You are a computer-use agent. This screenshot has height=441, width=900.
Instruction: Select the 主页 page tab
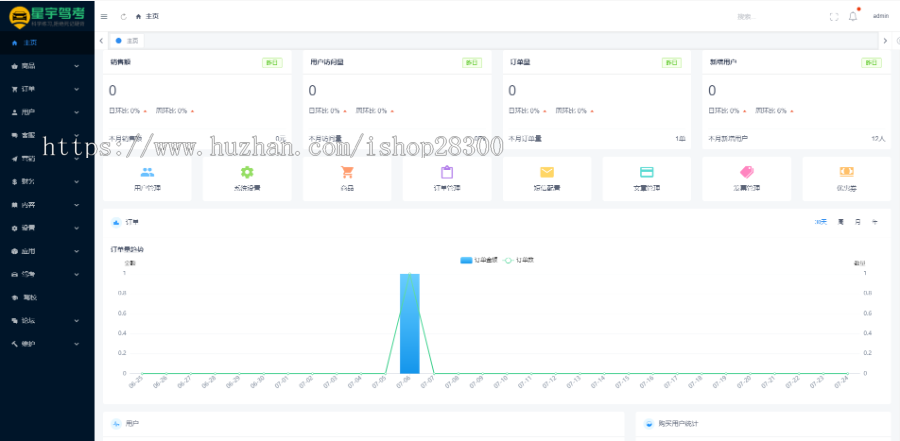coord(127,41)
